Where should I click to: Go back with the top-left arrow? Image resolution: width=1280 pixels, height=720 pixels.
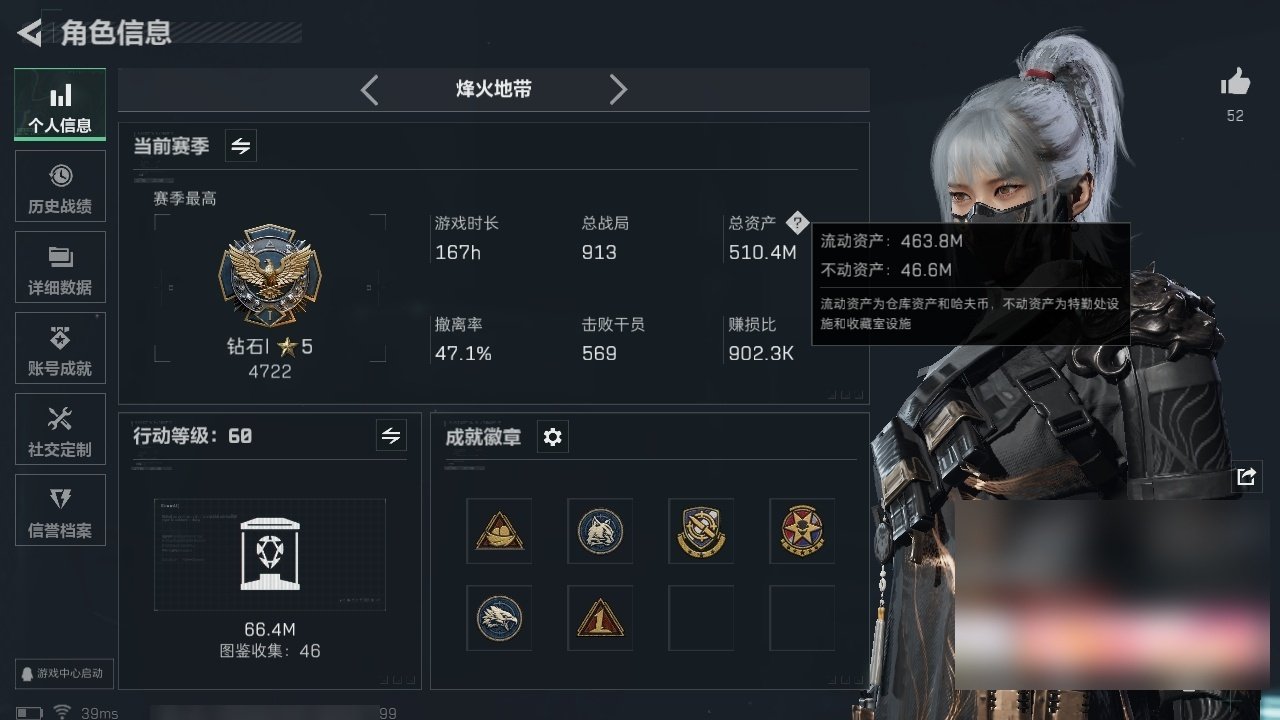click(29, 33)
